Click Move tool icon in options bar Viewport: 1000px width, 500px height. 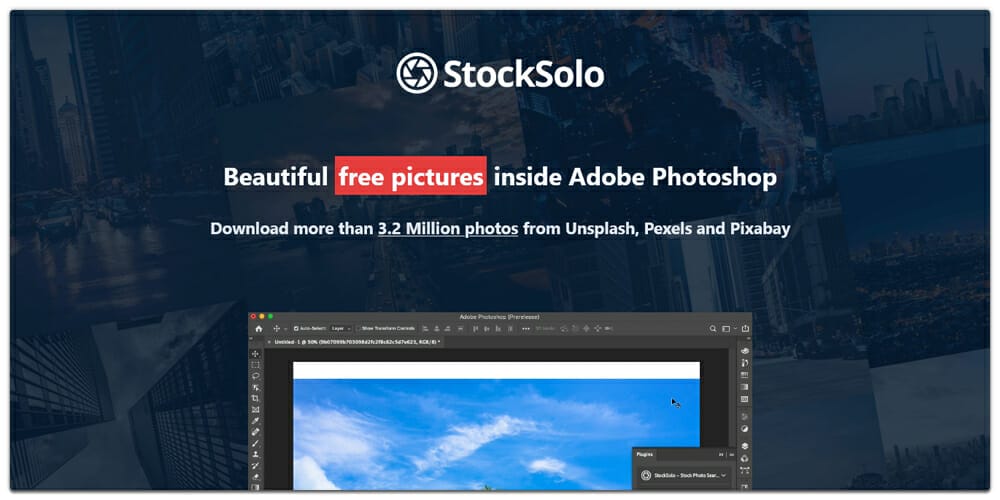point(277,328)
